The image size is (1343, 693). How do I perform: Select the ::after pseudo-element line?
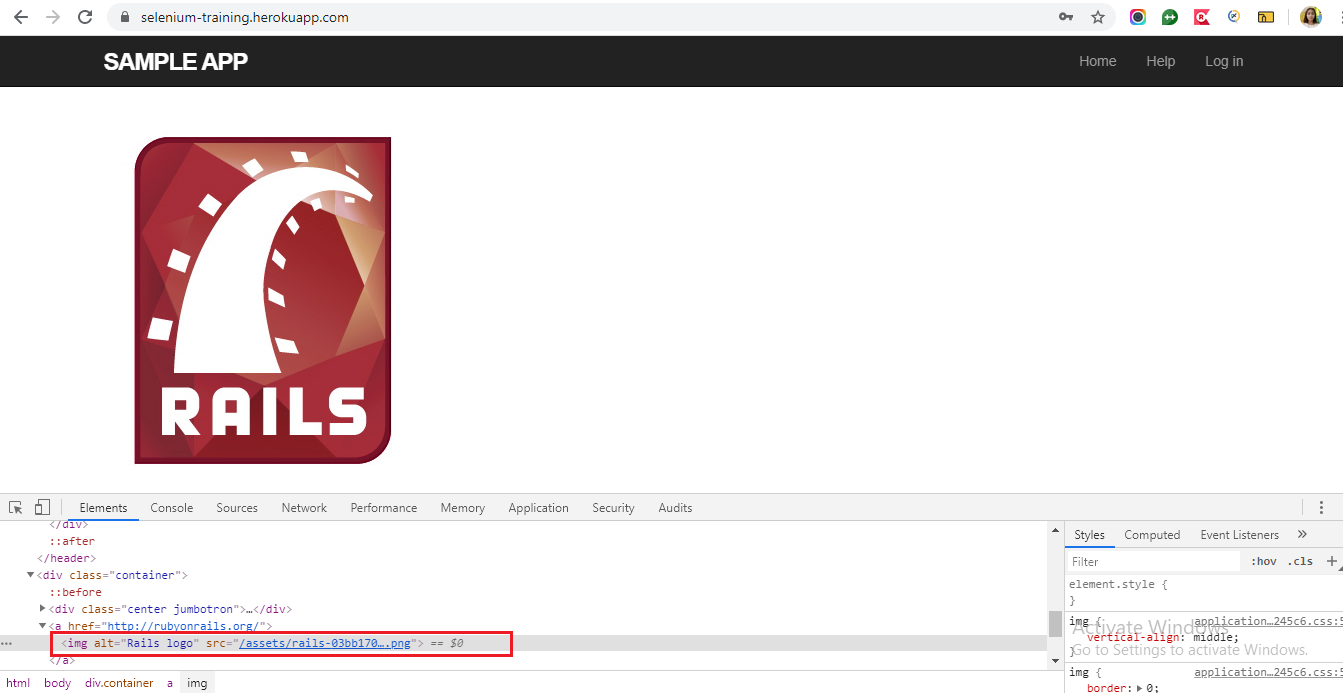(x=73, y=541)
